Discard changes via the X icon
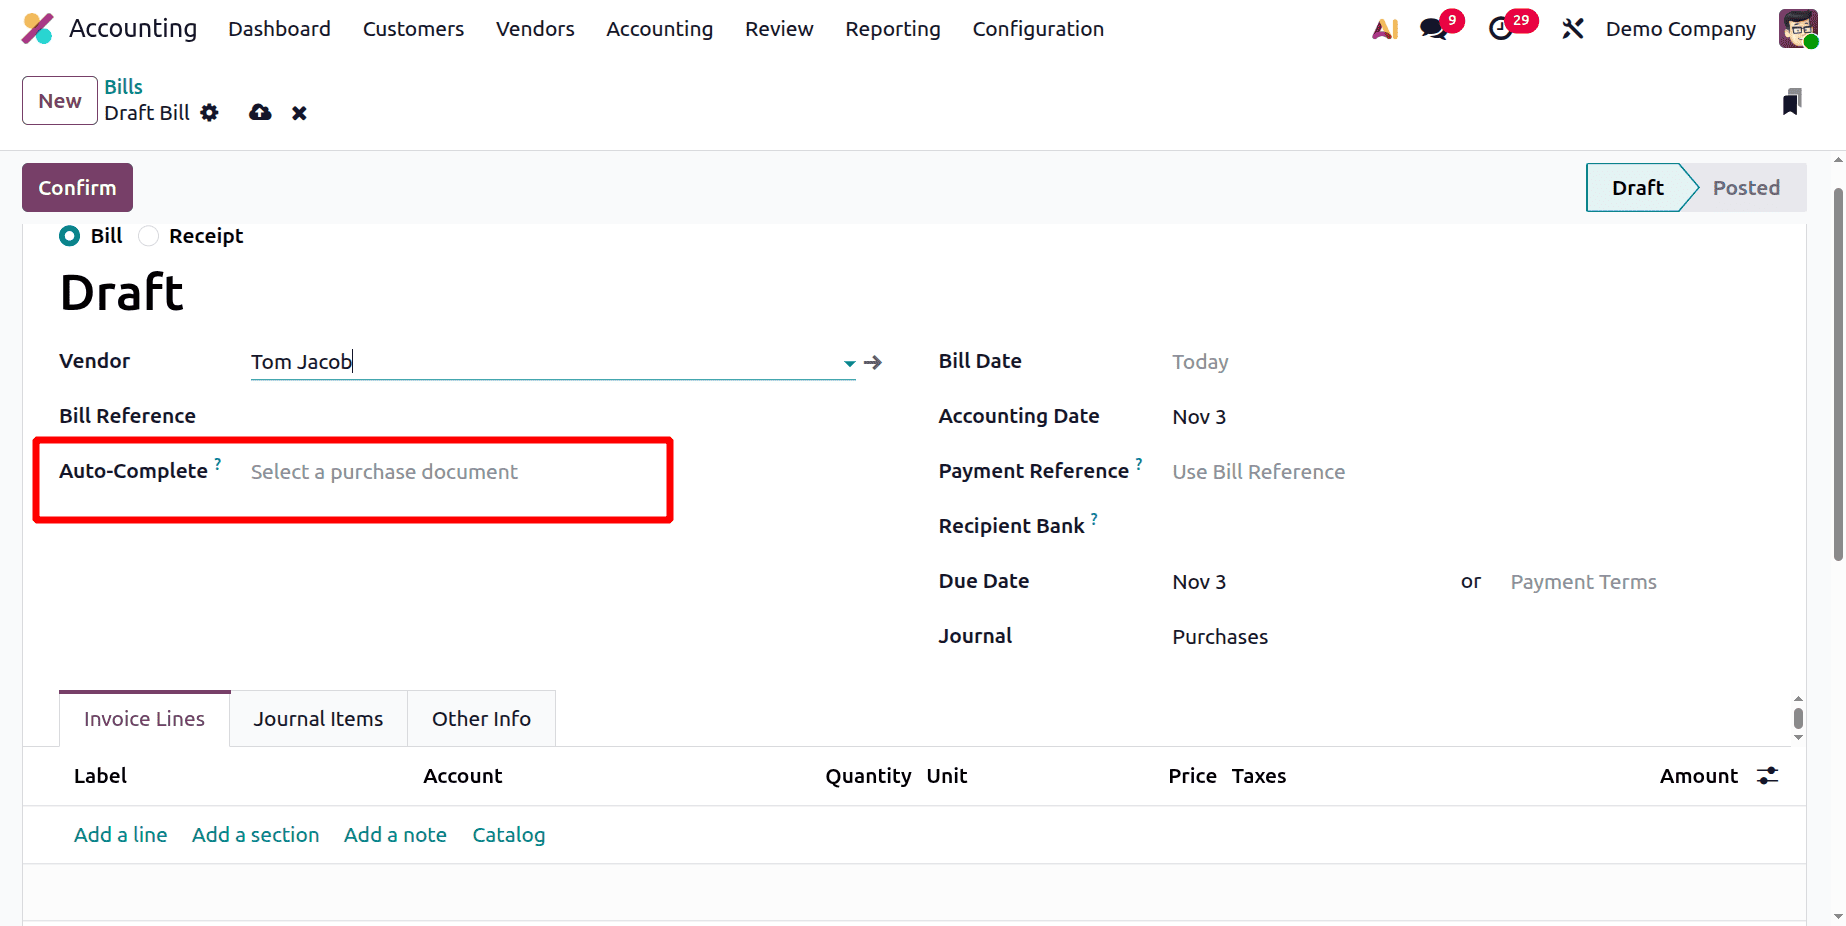The width and height of the screenshot is (1846, 926). [298, 113]
